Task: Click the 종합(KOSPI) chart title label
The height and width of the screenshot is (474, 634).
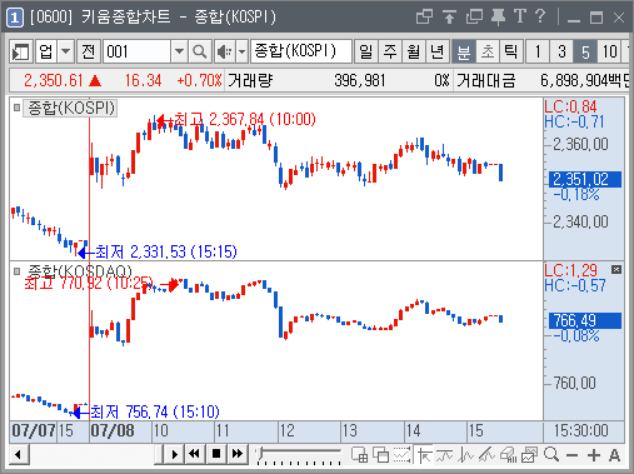Action: click(x=71, y=108)
